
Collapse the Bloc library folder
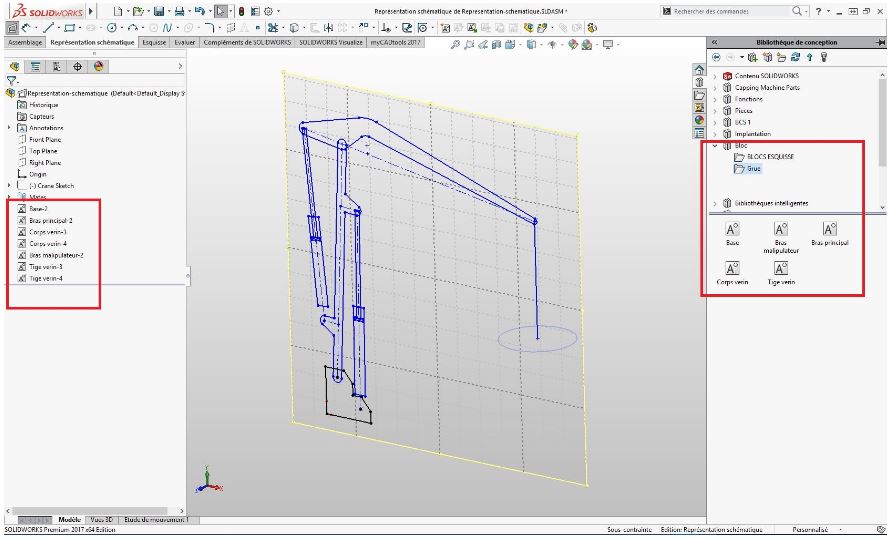tap(715, 146)
